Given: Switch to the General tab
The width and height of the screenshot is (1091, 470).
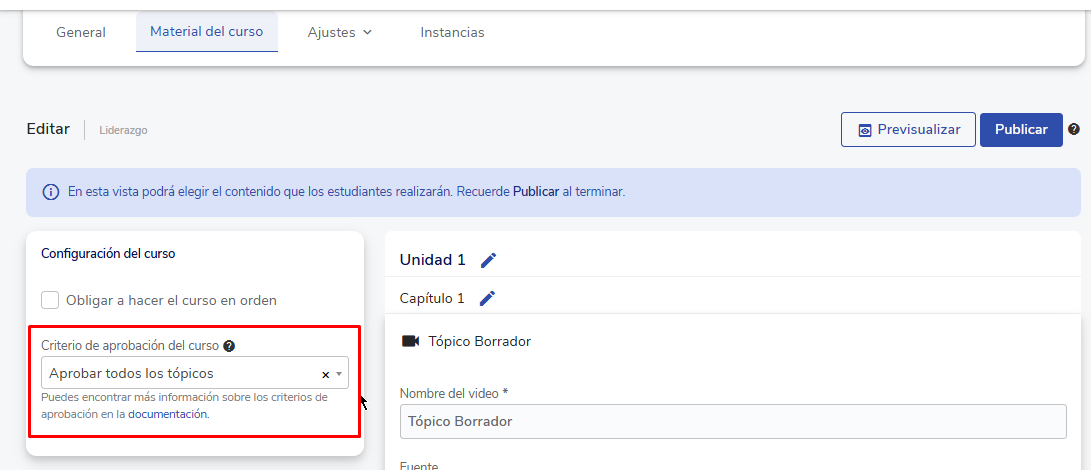Looking at the screenshot, I should (81, 32).
